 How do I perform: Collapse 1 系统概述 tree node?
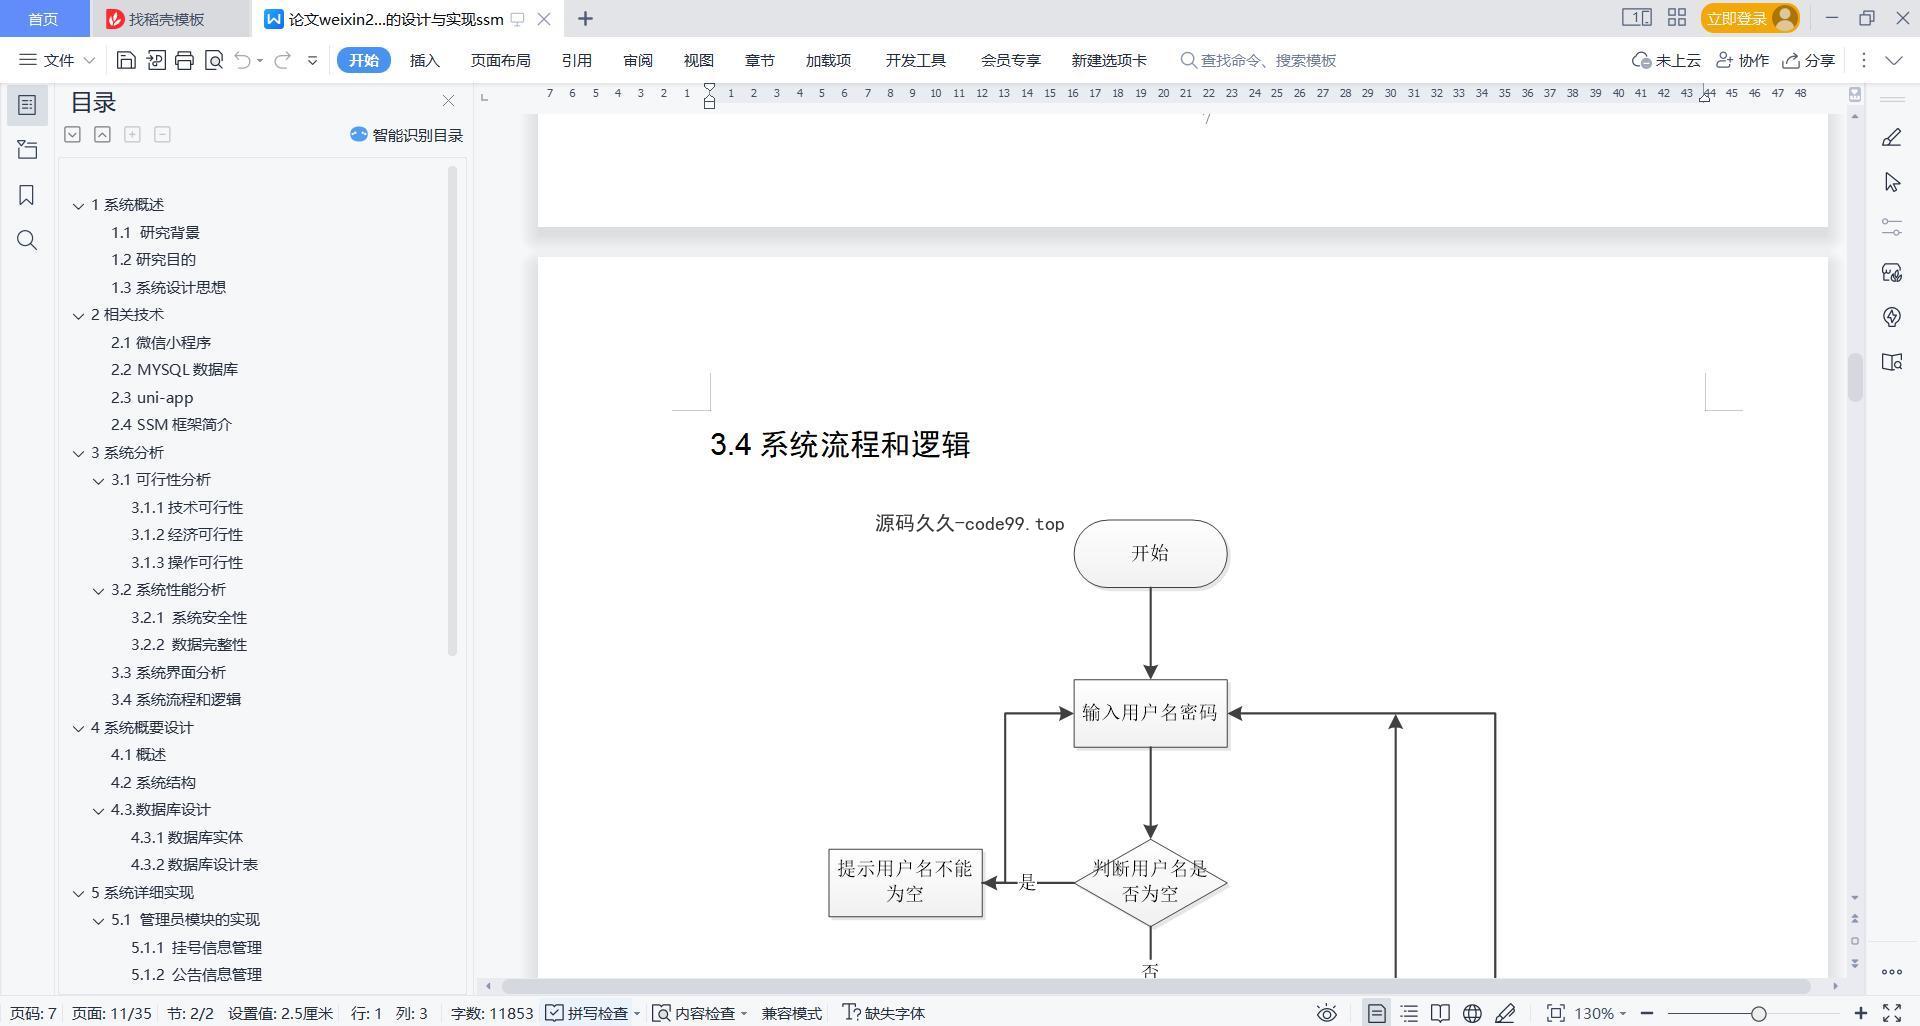point(78,205)
